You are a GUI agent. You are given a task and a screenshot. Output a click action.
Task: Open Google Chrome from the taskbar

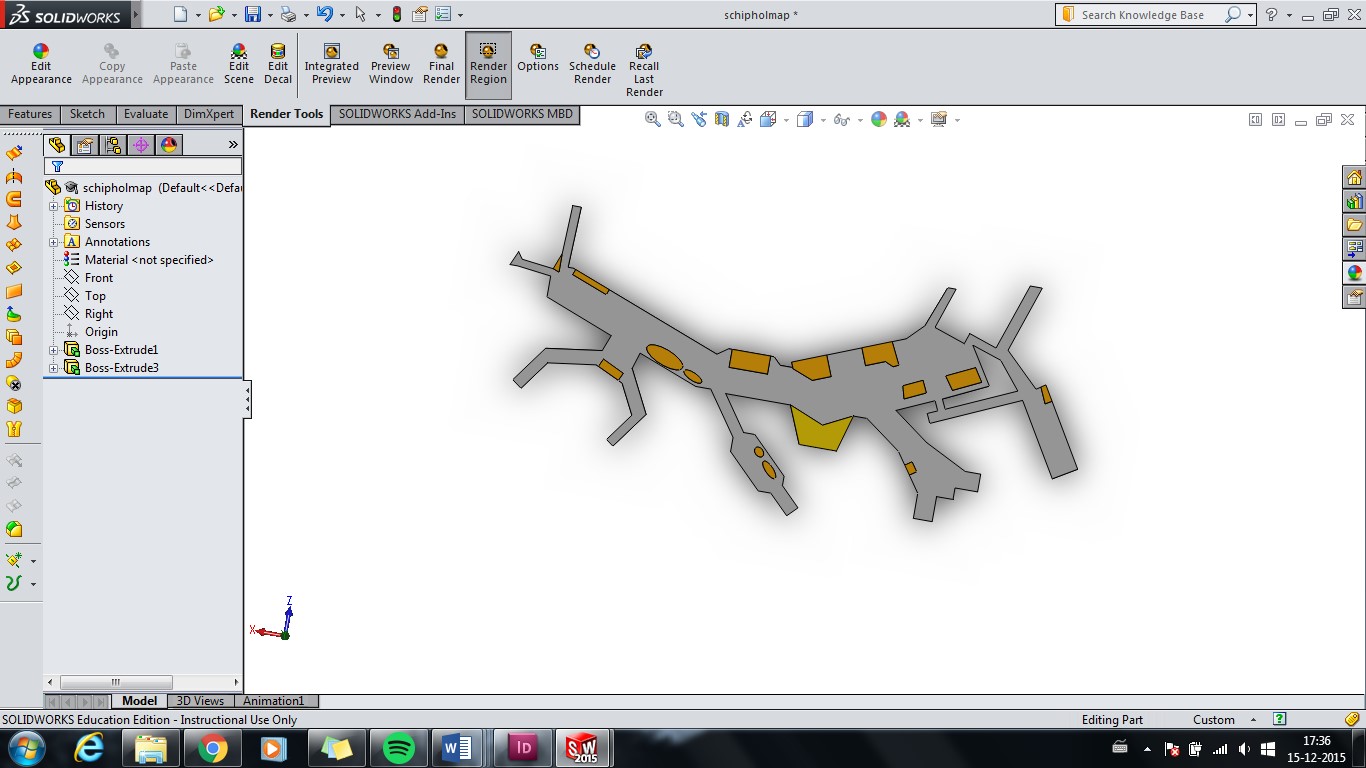[x=212, y=748]
